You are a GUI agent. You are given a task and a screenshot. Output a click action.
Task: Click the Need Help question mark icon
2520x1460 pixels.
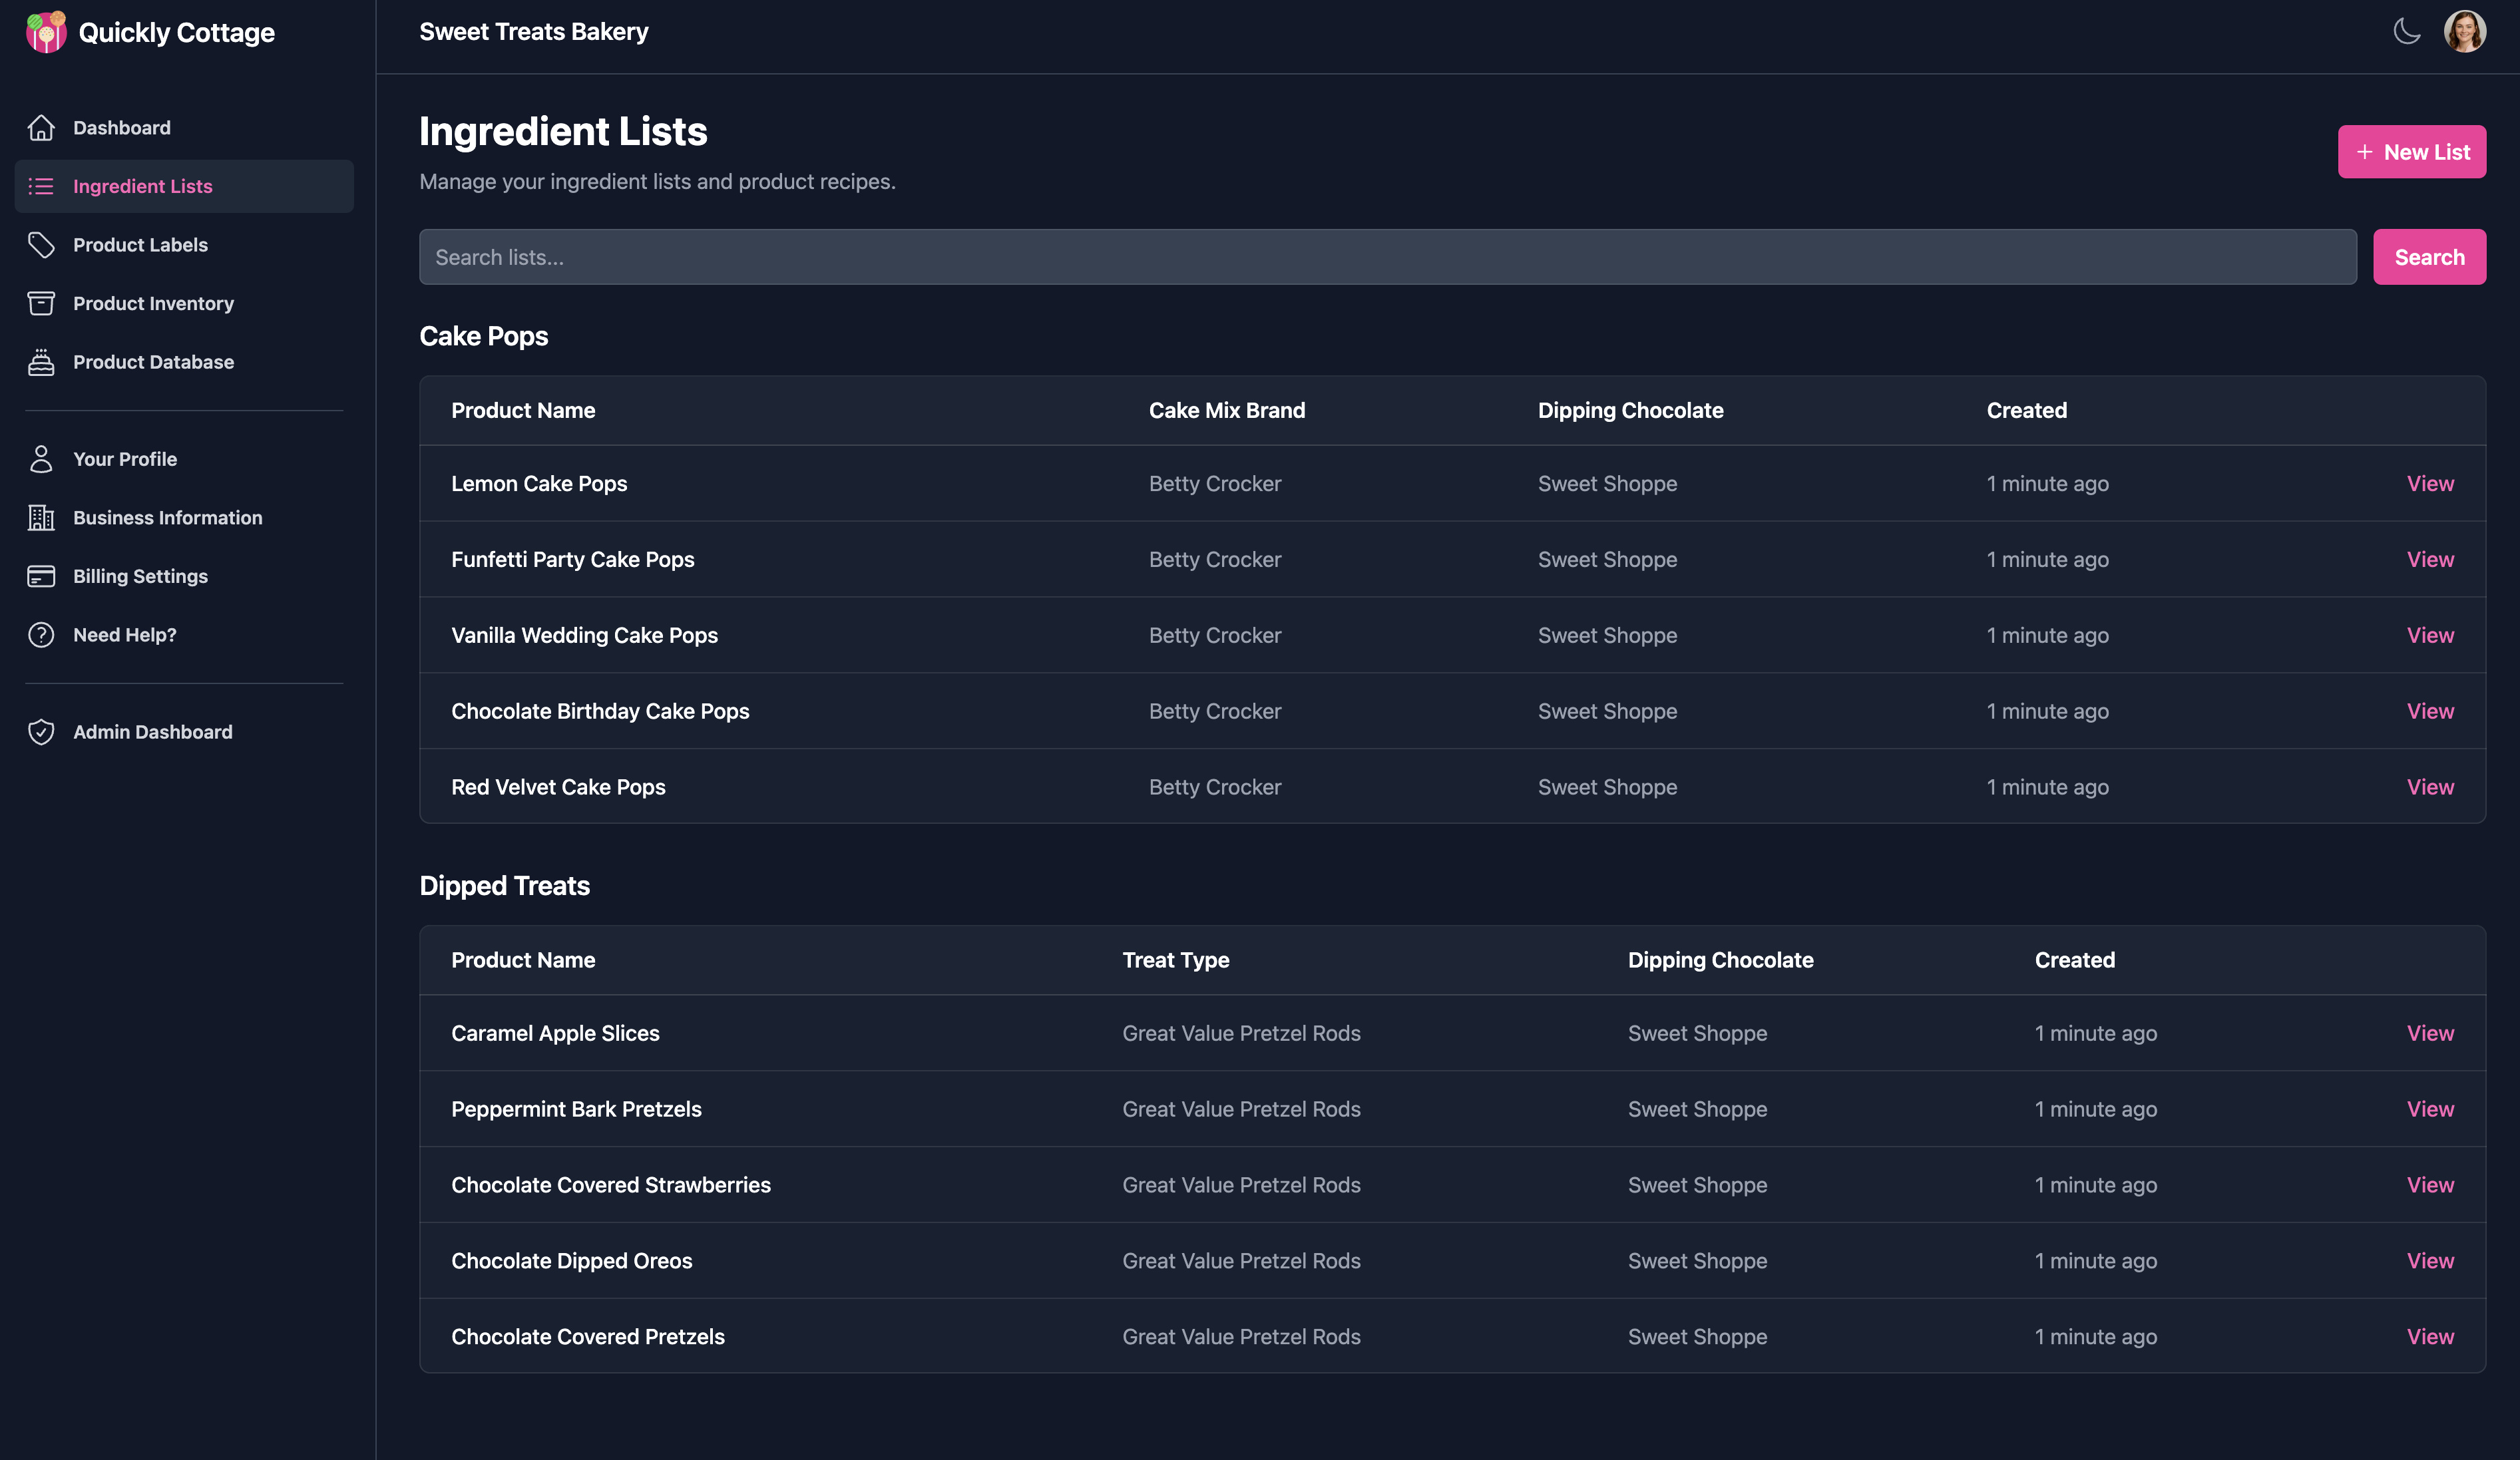(41, 634)
